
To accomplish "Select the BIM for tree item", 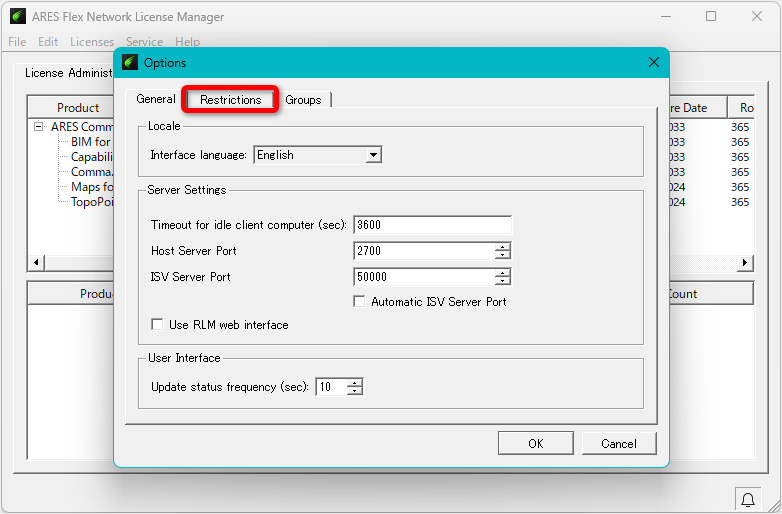I will (x=91, y=142).
